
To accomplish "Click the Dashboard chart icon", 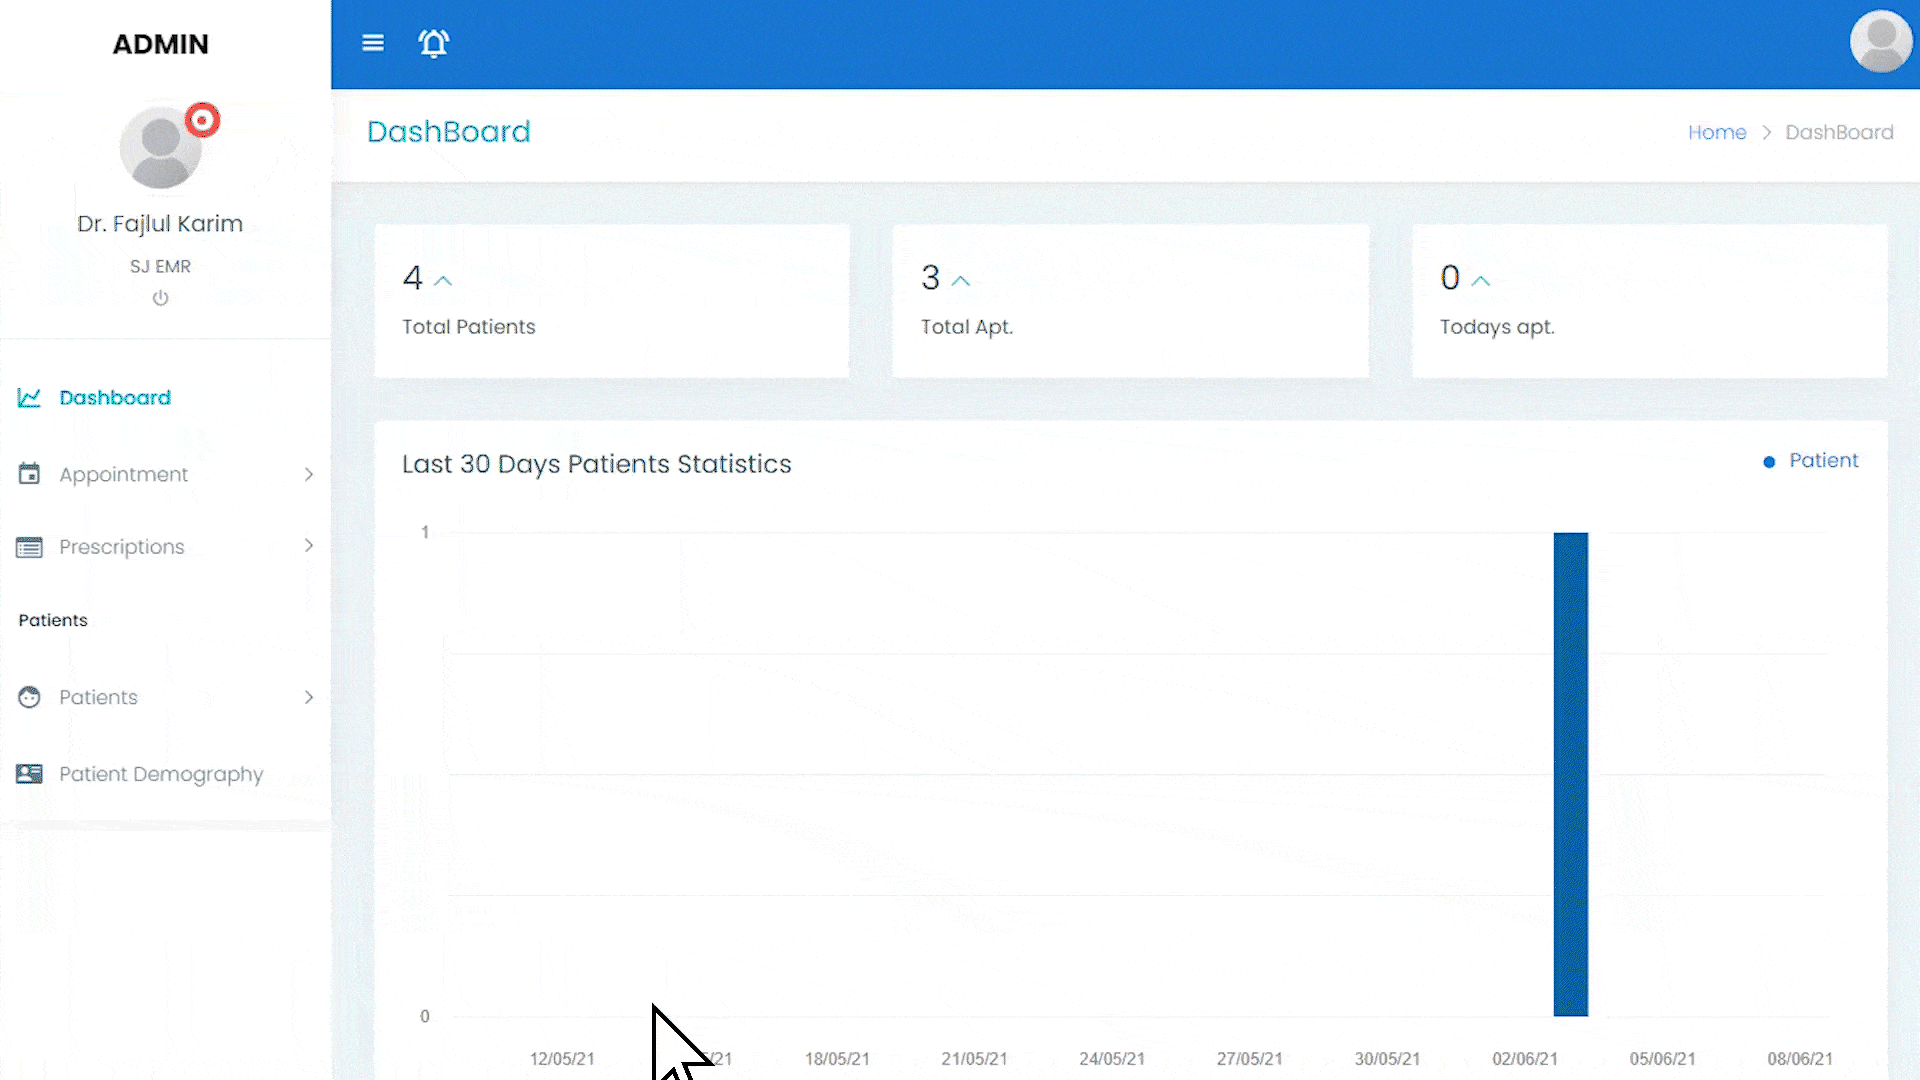I will (x=29, y=398).
